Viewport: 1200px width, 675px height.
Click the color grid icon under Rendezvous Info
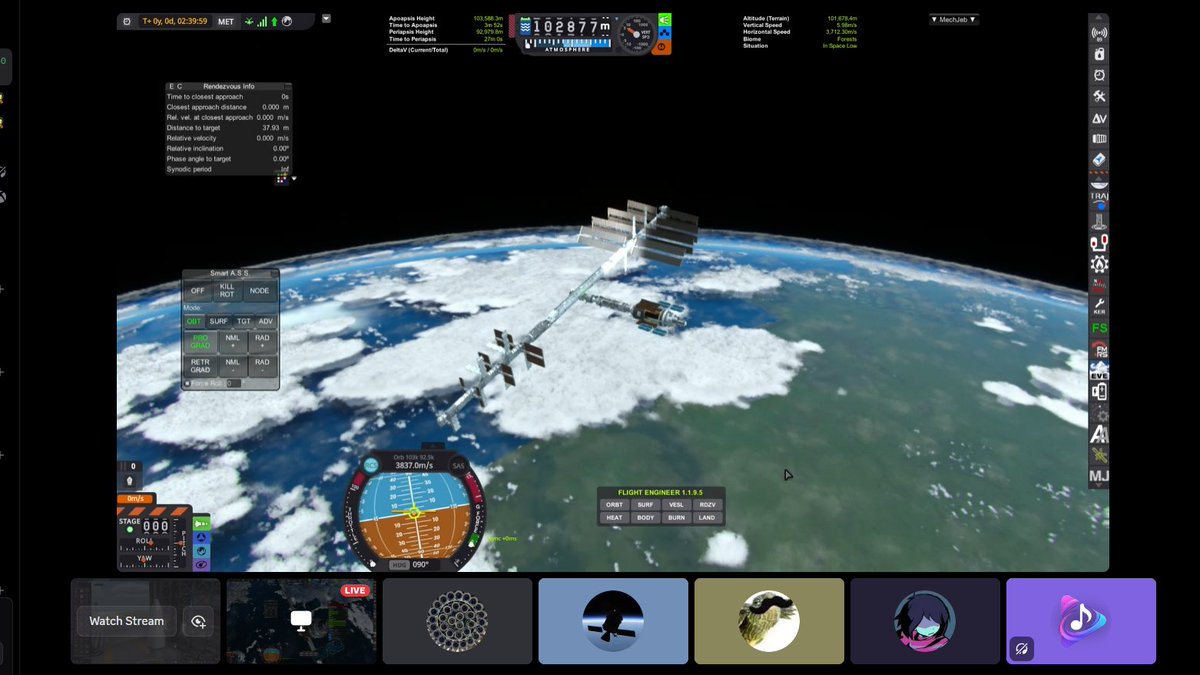tap(282, 179)
